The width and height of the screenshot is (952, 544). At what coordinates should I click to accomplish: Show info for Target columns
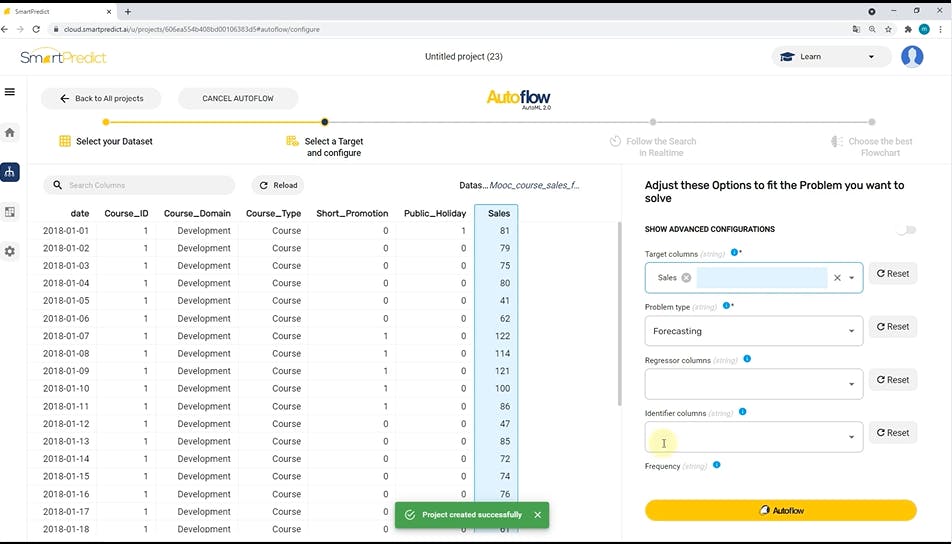(734, 253)
